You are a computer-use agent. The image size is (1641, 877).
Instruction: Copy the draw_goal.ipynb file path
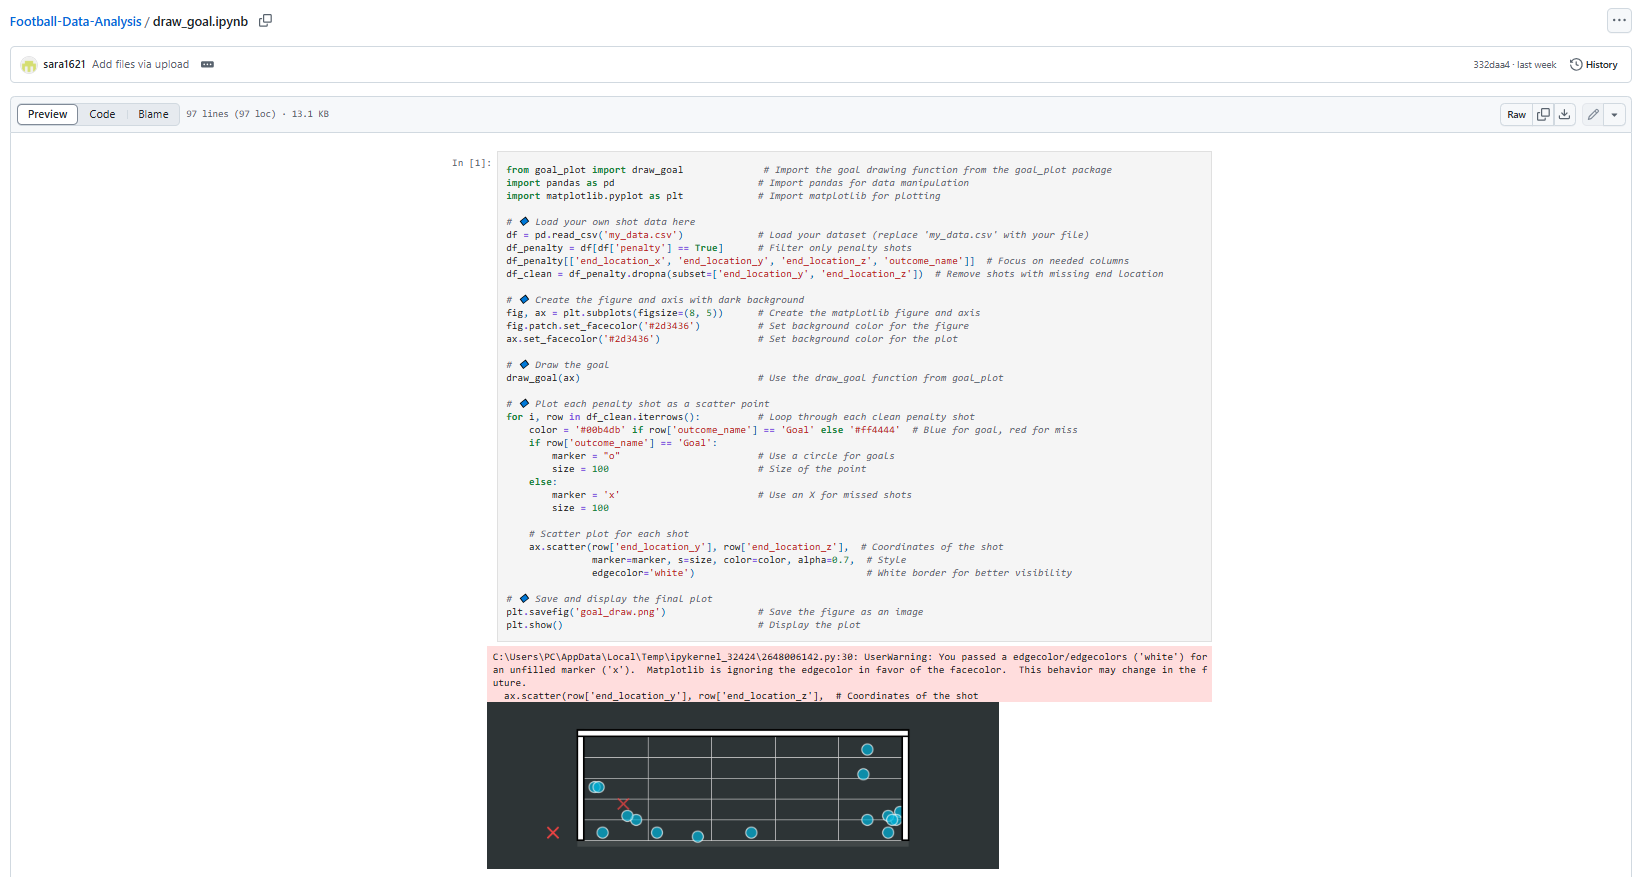[x=265, y=21]
